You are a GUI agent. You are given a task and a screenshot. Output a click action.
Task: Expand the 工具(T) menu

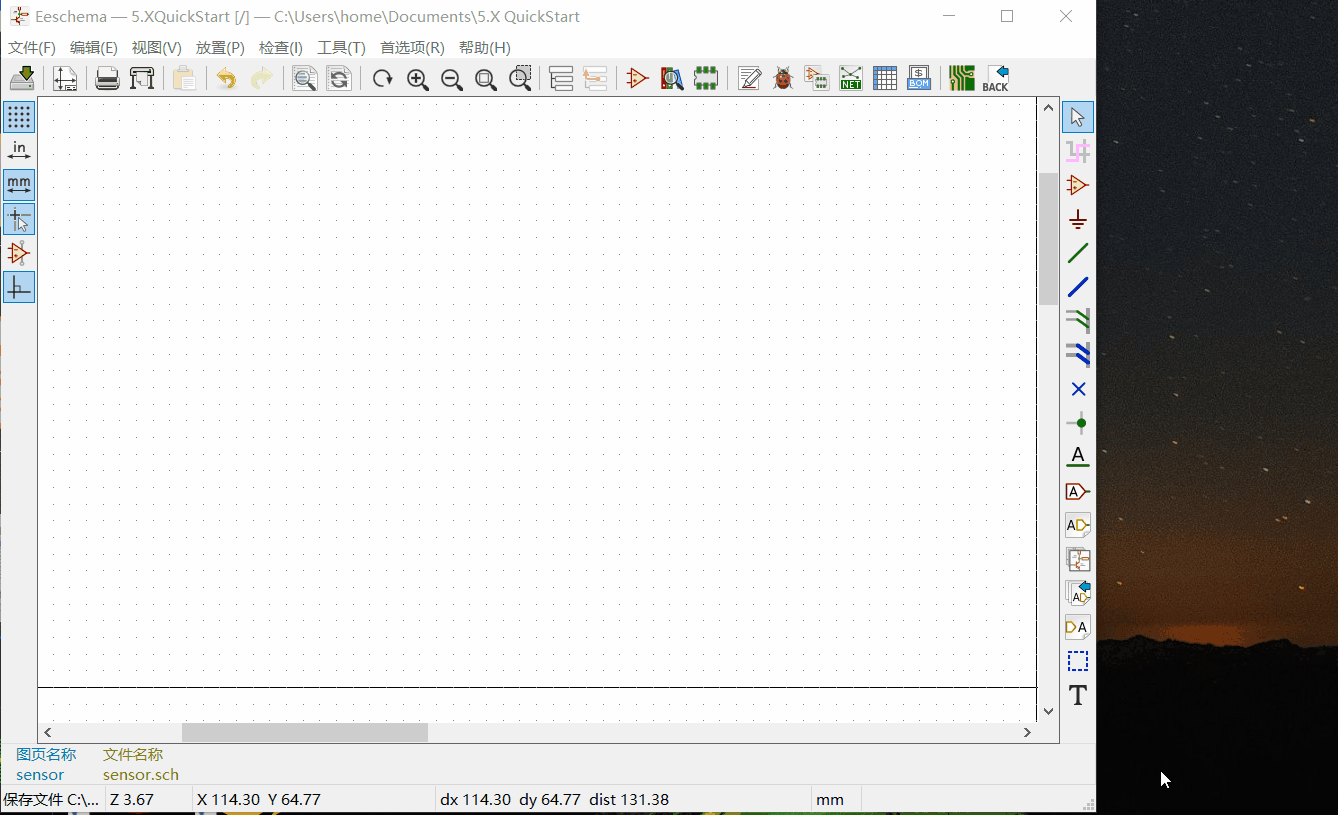pyautogui.click(x=341, y=48)
